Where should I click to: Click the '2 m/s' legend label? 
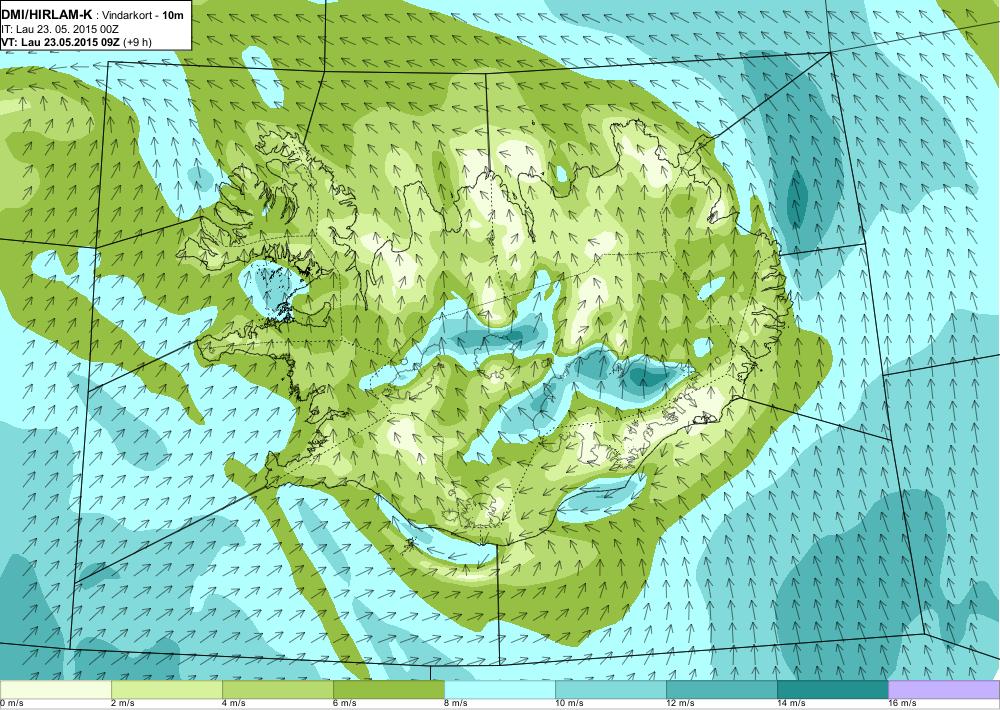point(123,704)
